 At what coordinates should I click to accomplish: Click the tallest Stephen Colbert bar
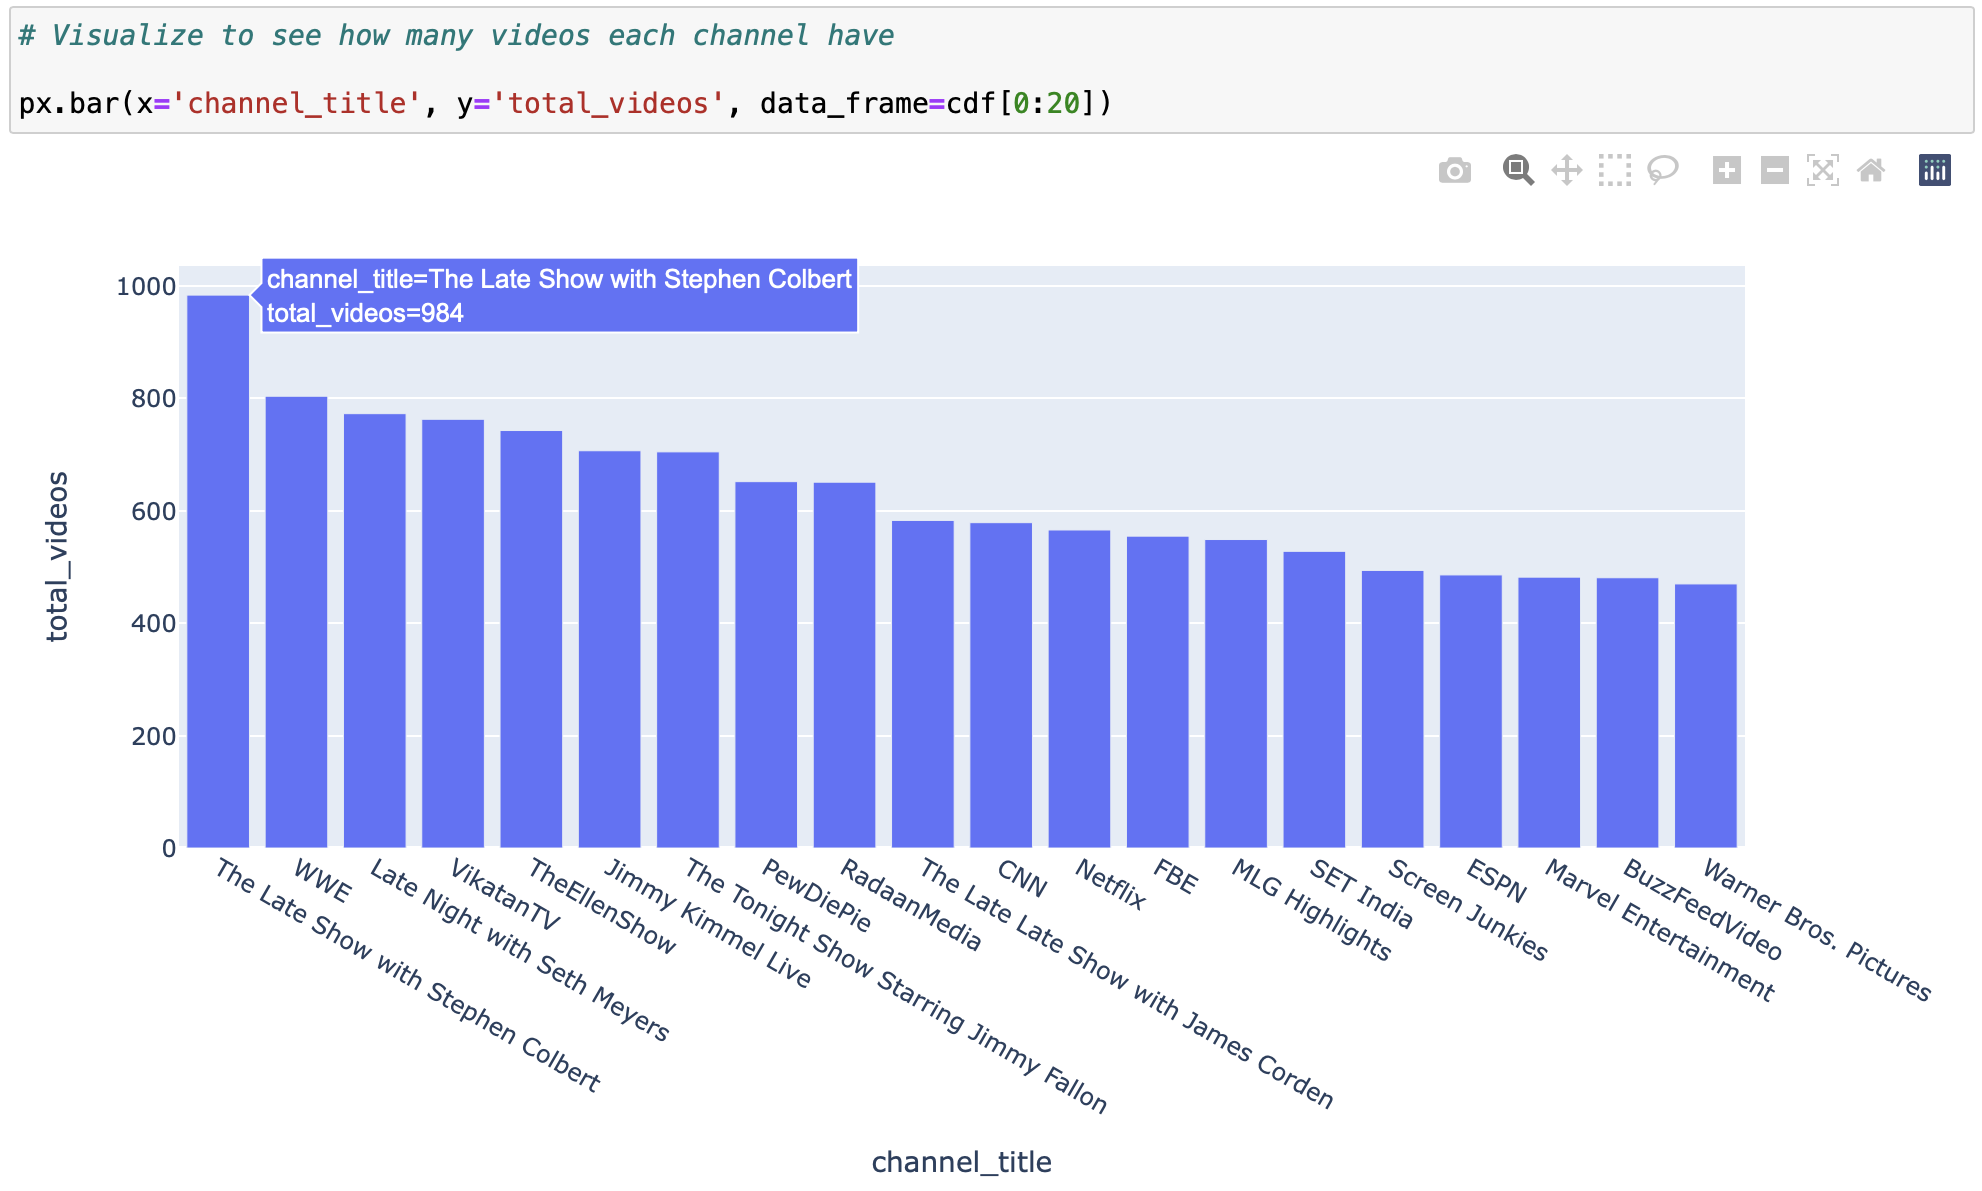pyautogui.click(x=218, y=571)
